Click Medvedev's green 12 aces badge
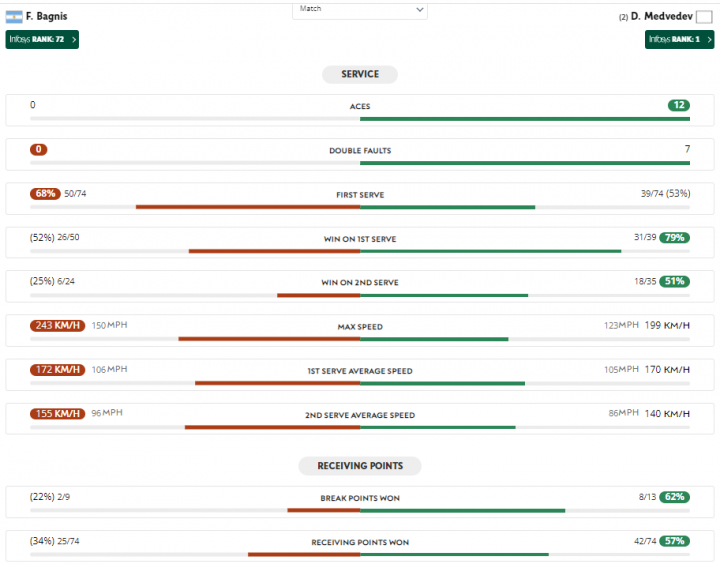Viewport: 720px width, 564px height. click(679, 105)
